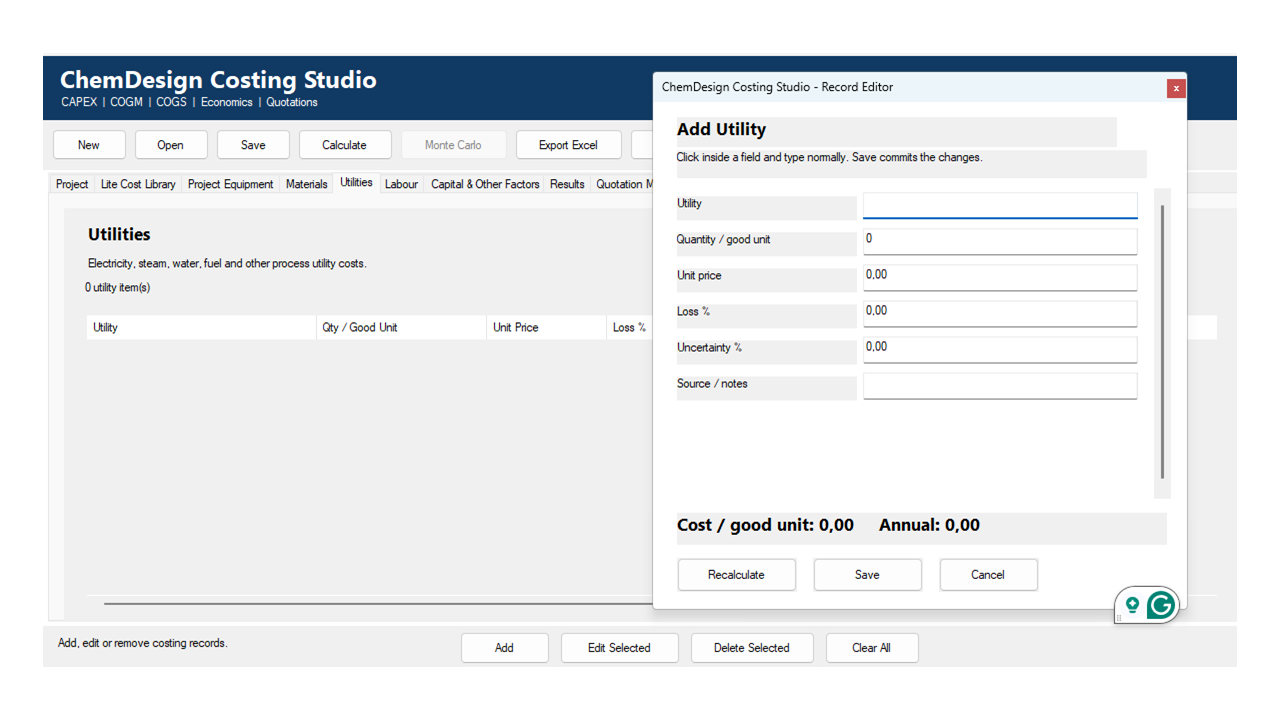Click the Grammarly icon in the dialog corner

pyautogui.click(x=1160, y=605)
